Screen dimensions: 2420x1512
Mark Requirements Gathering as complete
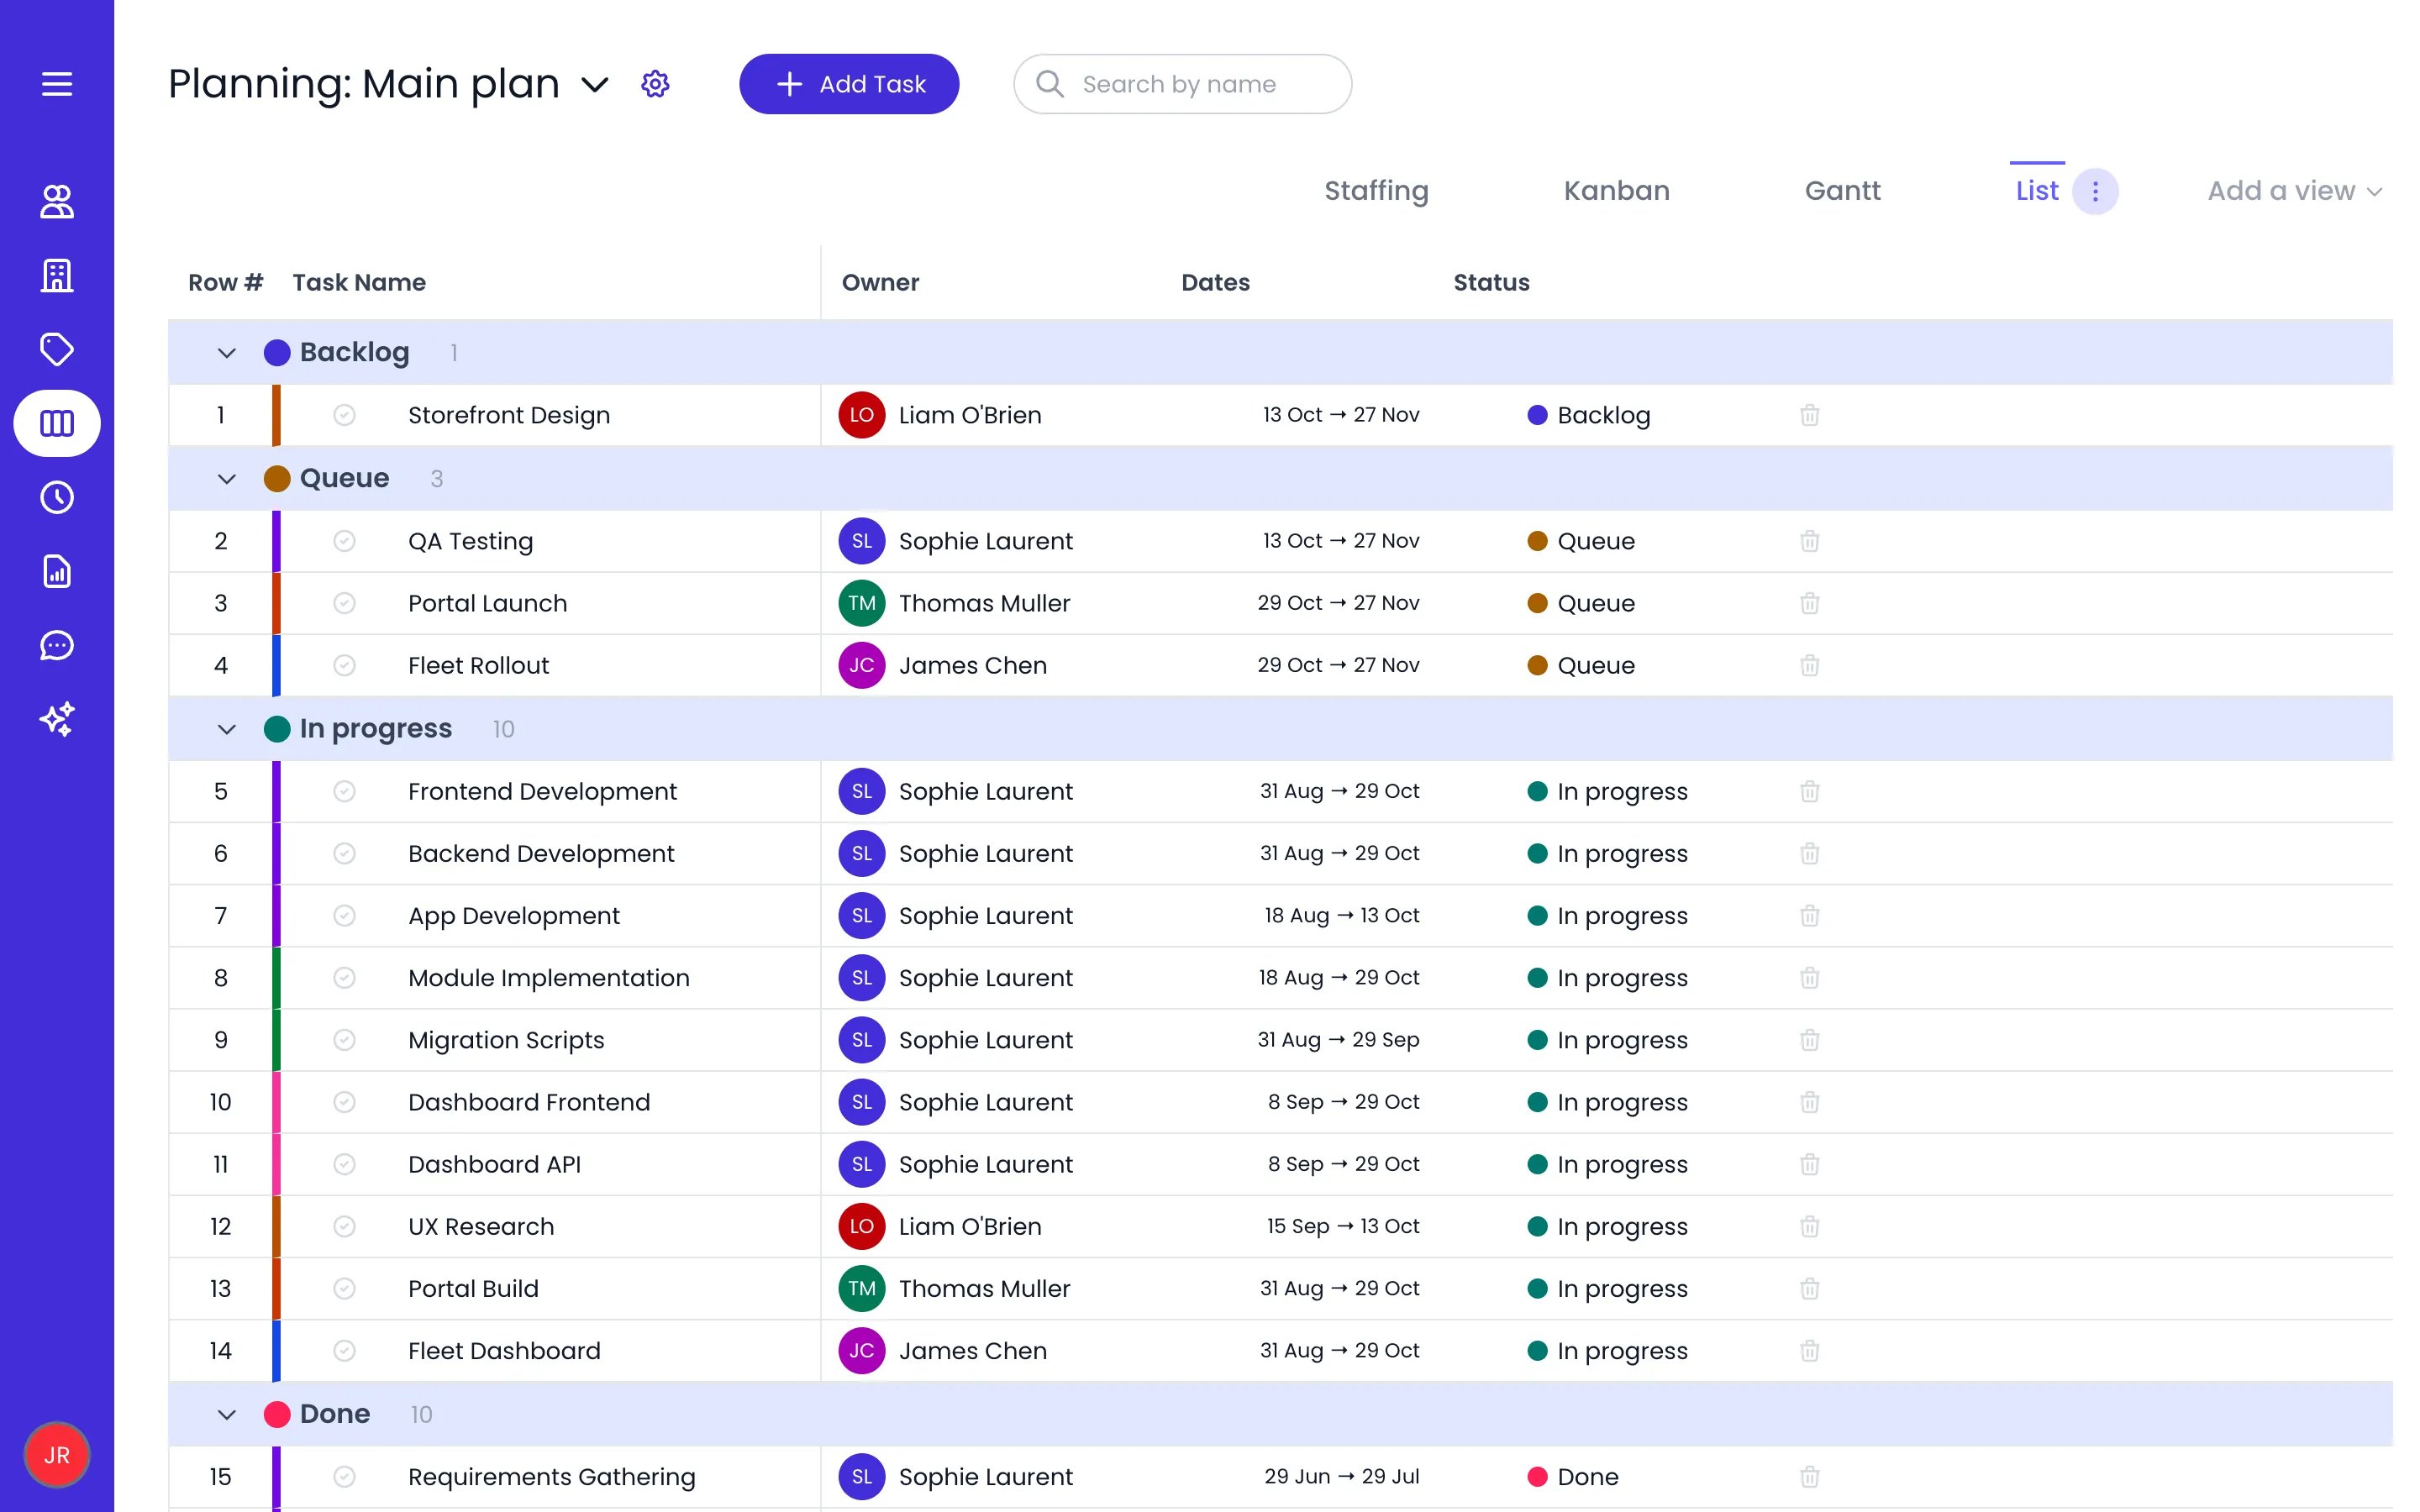pos(344,1477)
